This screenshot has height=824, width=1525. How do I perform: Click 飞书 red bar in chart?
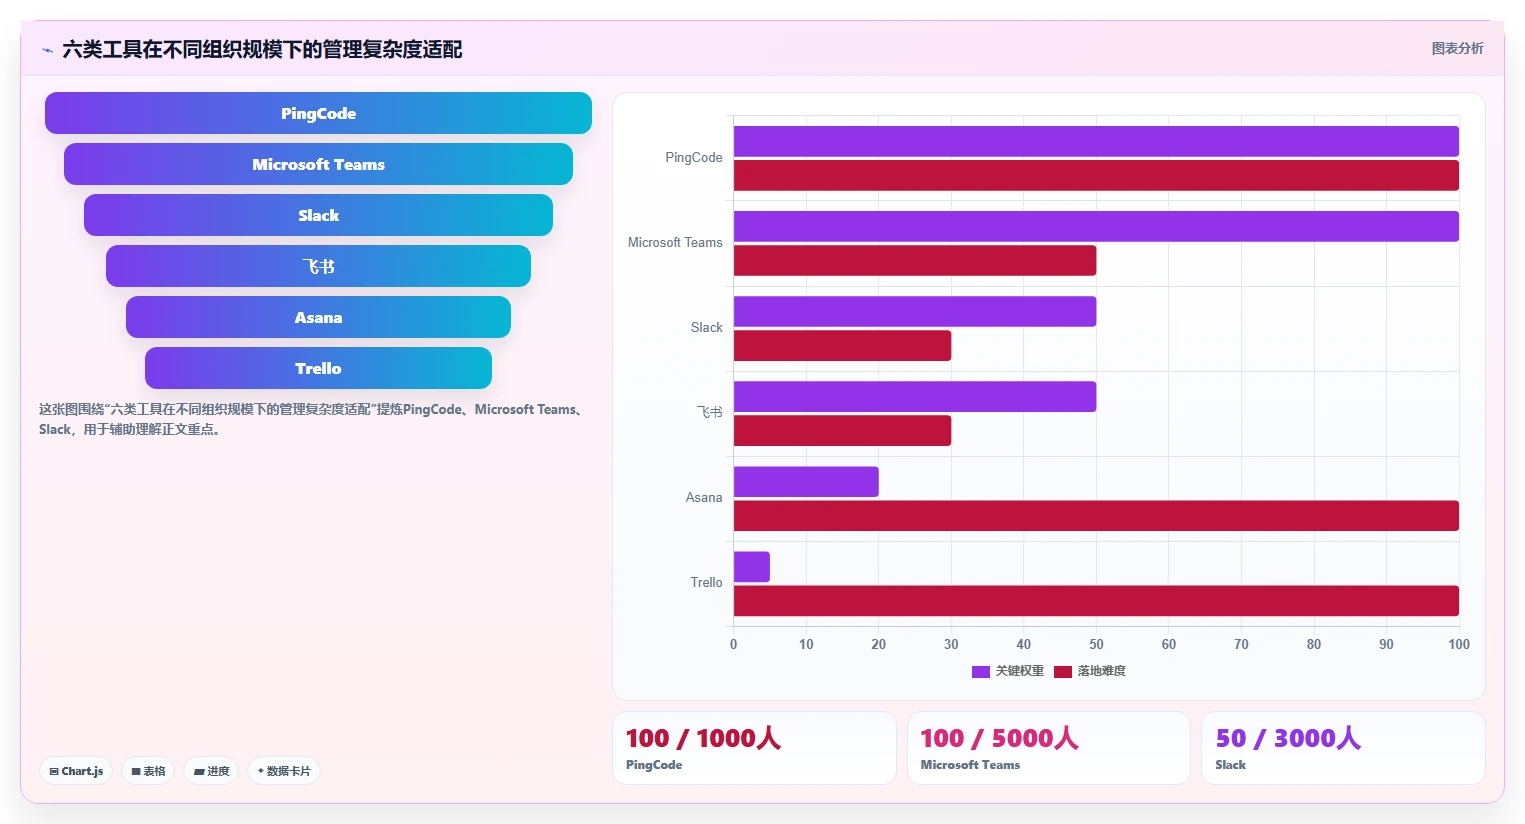[842, 430]
